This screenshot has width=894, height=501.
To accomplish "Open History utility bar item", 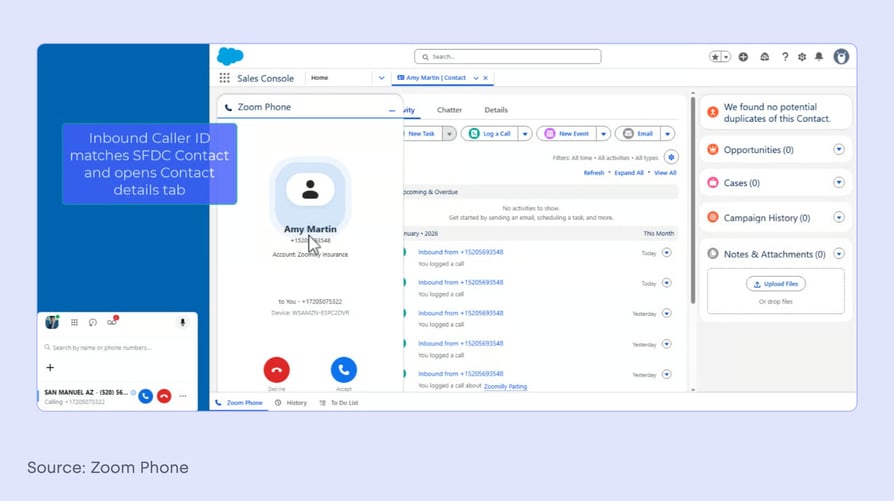I will (291, 402).
